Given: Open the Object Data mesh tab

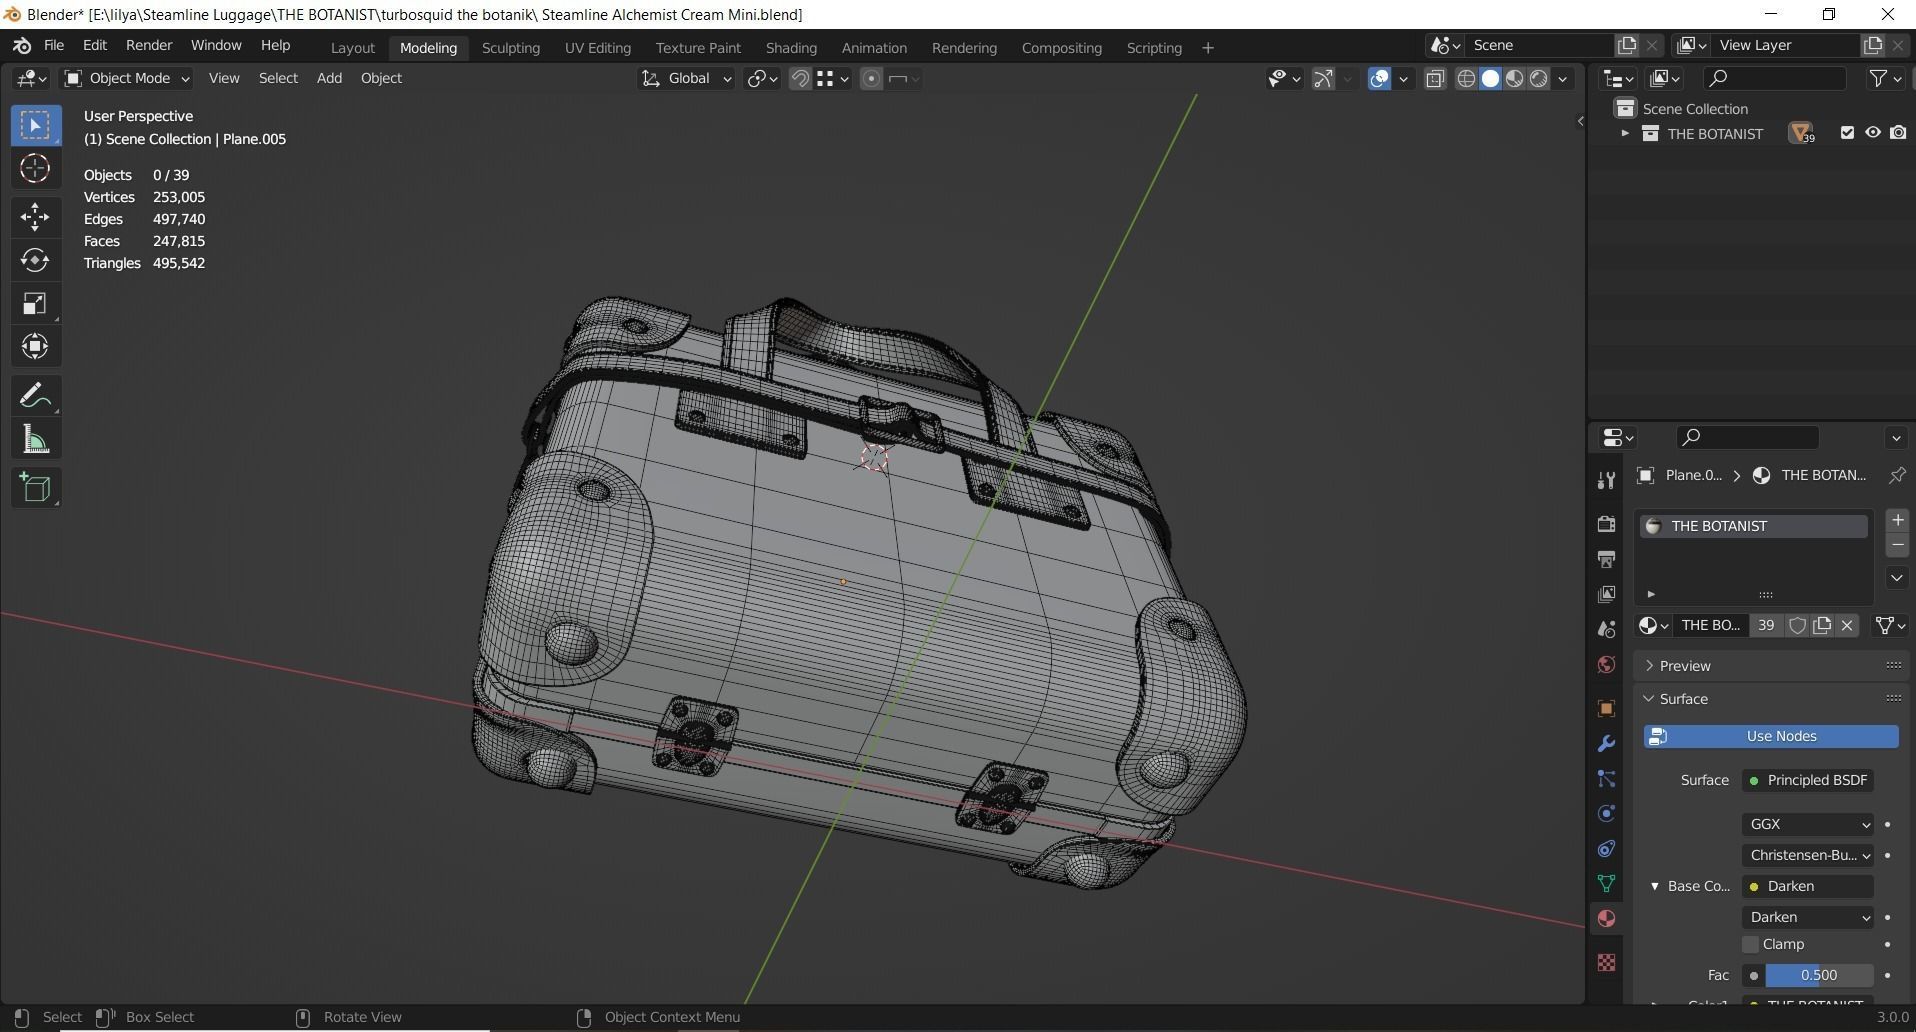Looking at the screenshot, I should click(x=1606, y=883).
